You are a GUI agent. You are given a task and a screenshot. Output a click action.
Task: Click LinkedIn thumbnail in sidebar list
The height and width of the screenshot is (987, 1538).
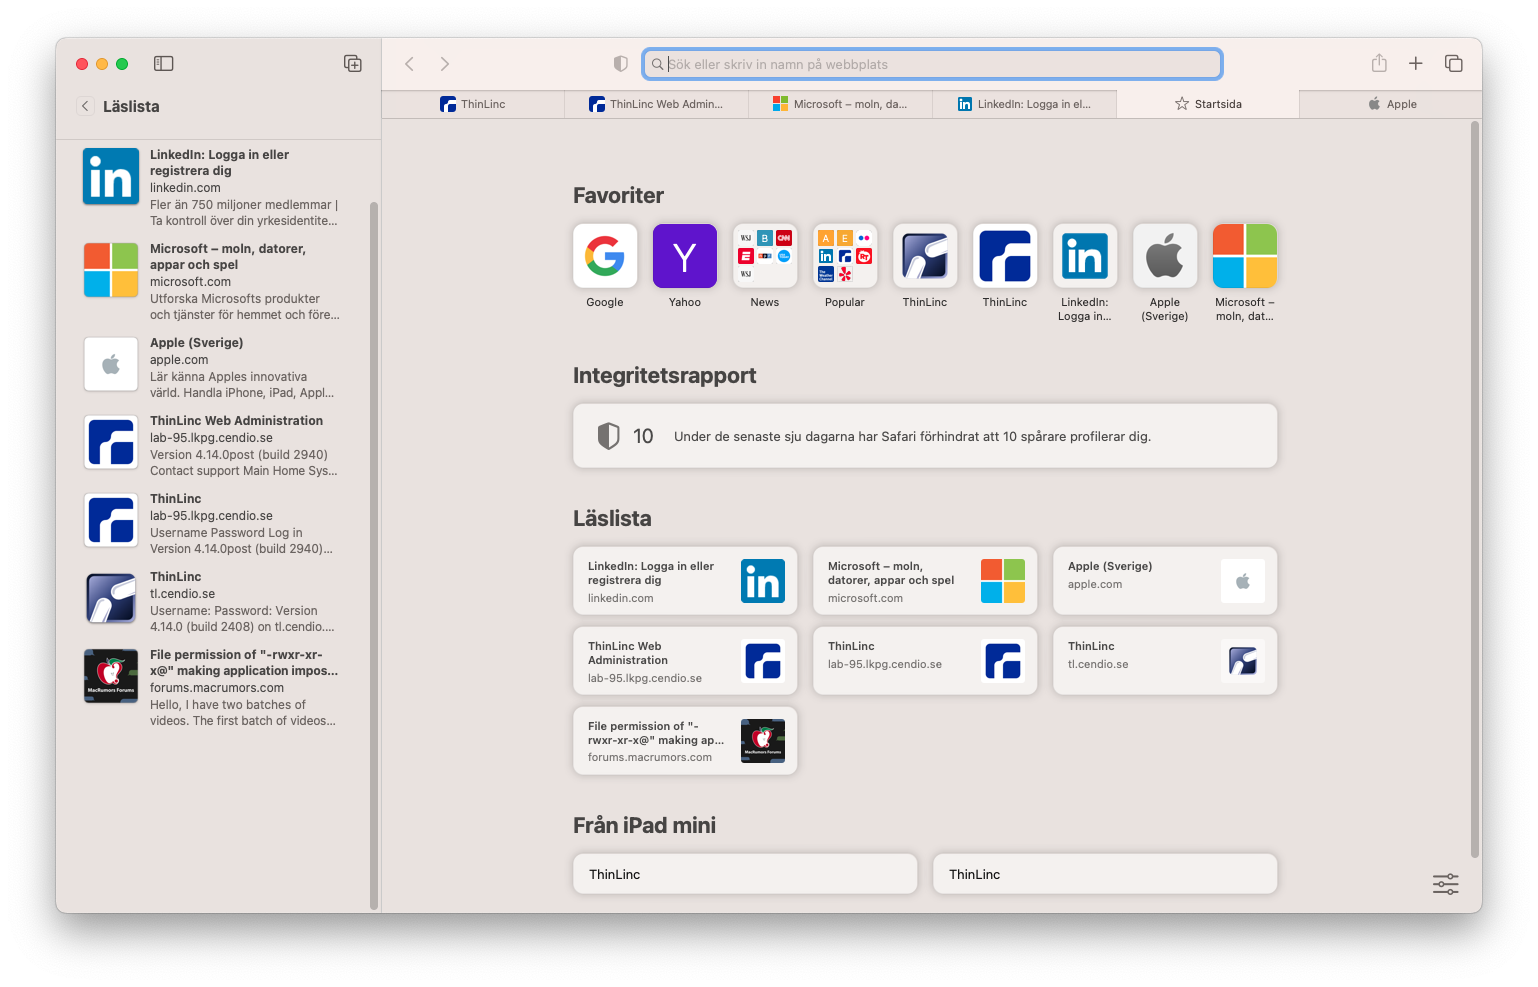tap(111, 176)
